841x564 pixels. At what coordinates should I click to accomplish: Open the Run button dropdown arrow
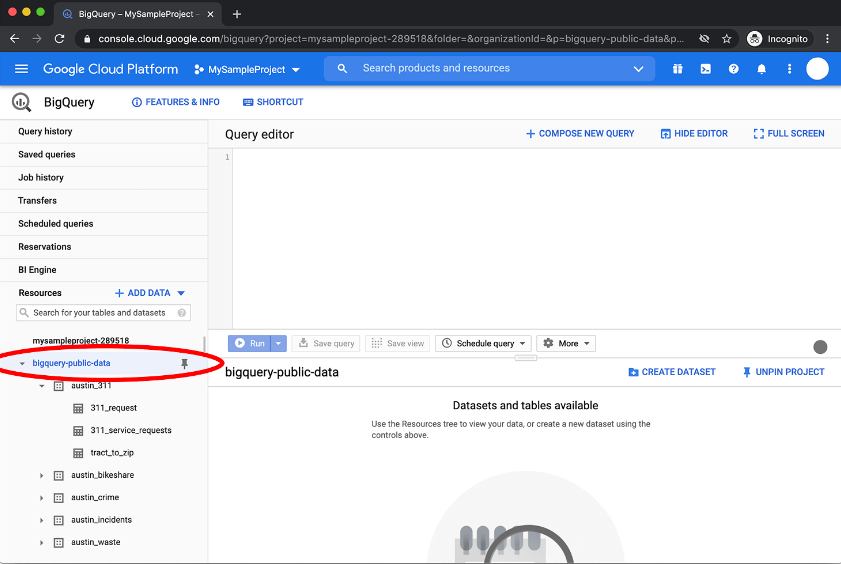click(278, 344)
